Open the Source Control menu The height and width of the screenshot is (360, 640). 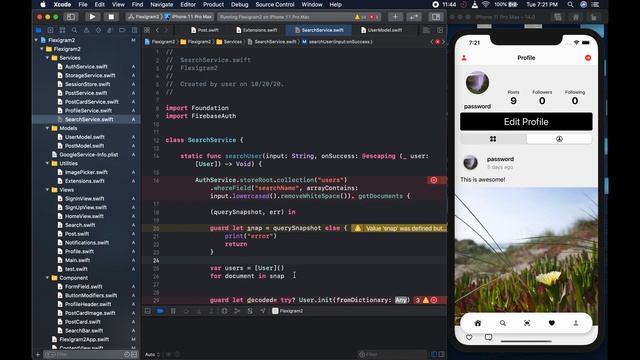click(x=275, y=4)
